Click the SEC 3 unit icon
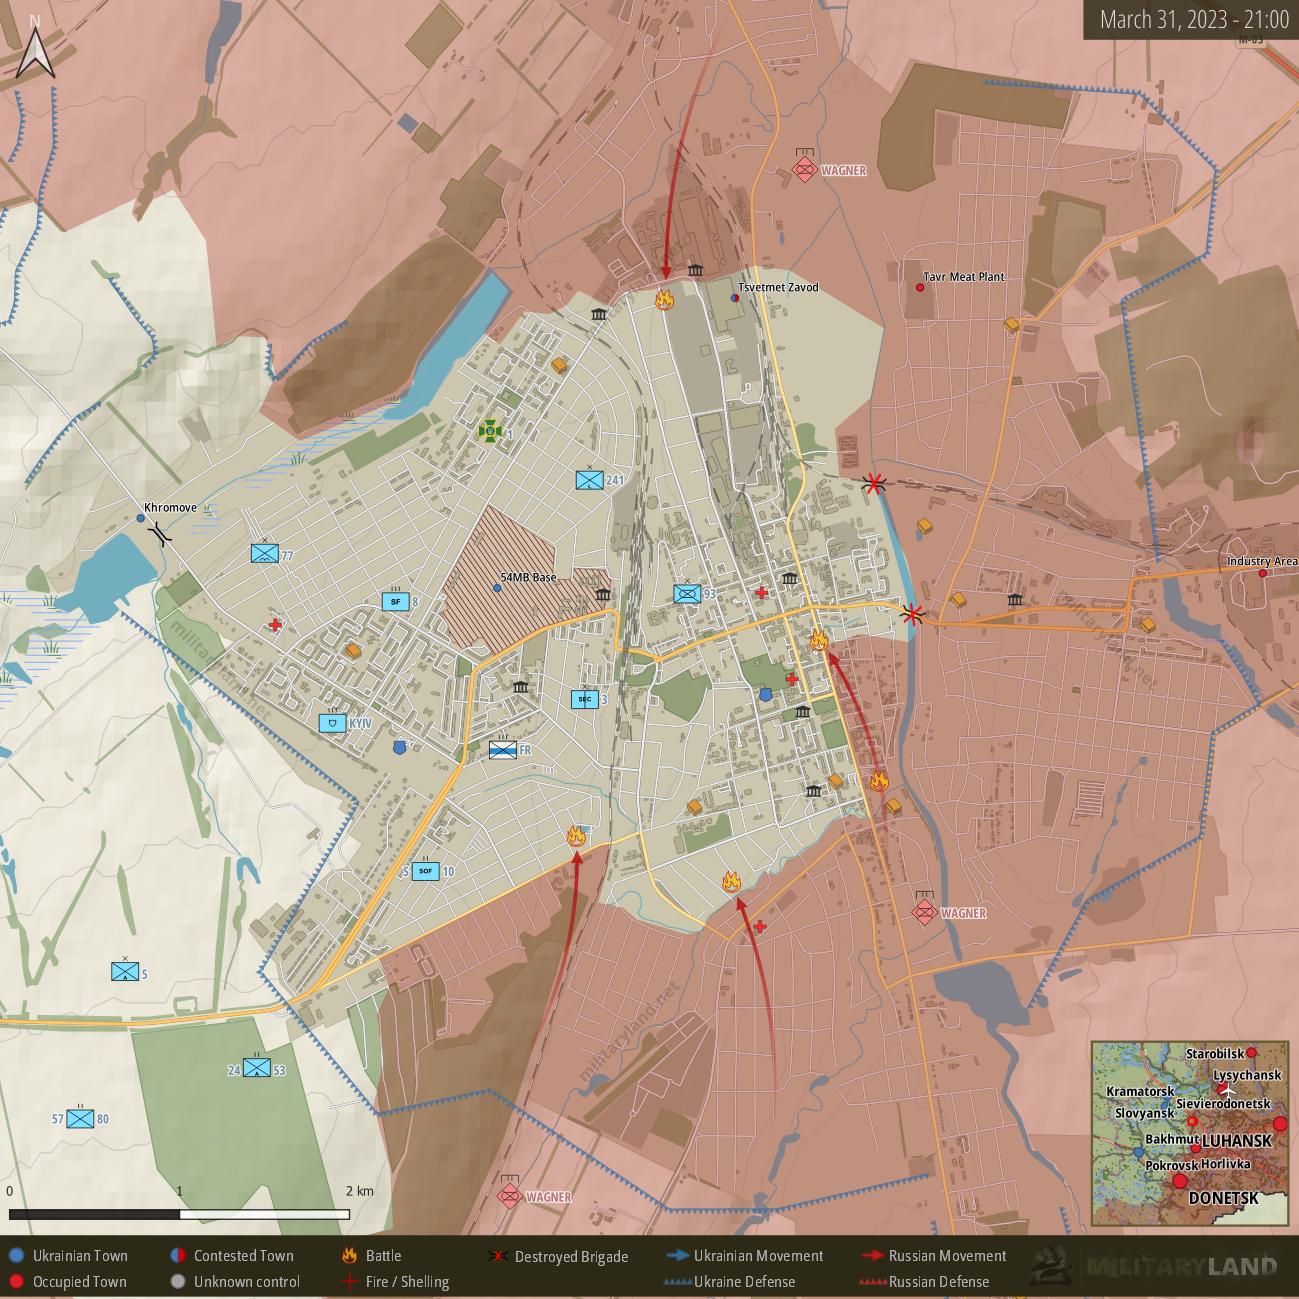The height and width of the screenshot is (1299, 1299). 585,699
